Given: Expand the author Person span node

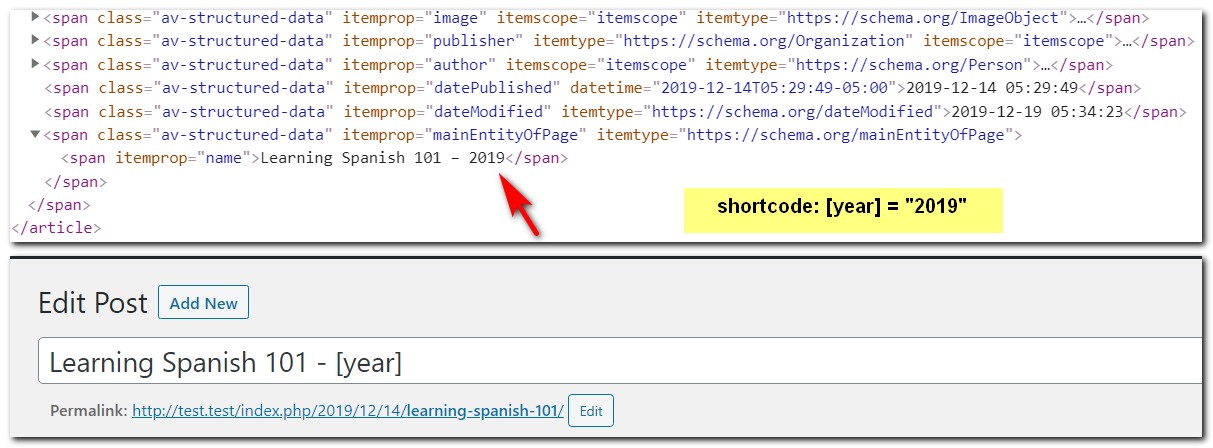Looking at the screenshot, I should pyautogui.click(x=36, y=64).
